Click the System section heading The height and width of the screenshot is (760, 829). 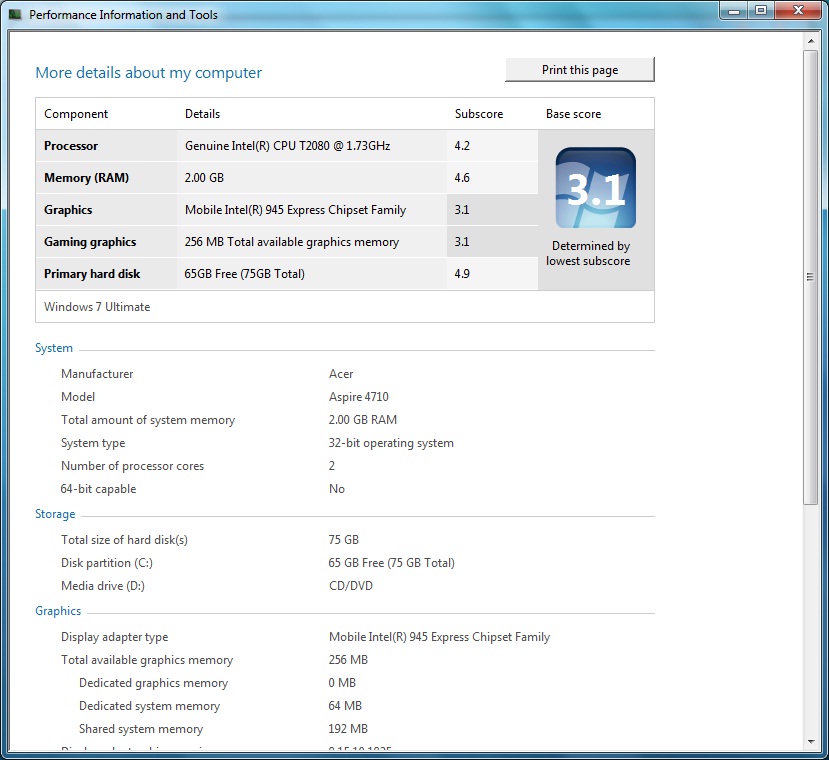tap(54, 348)
